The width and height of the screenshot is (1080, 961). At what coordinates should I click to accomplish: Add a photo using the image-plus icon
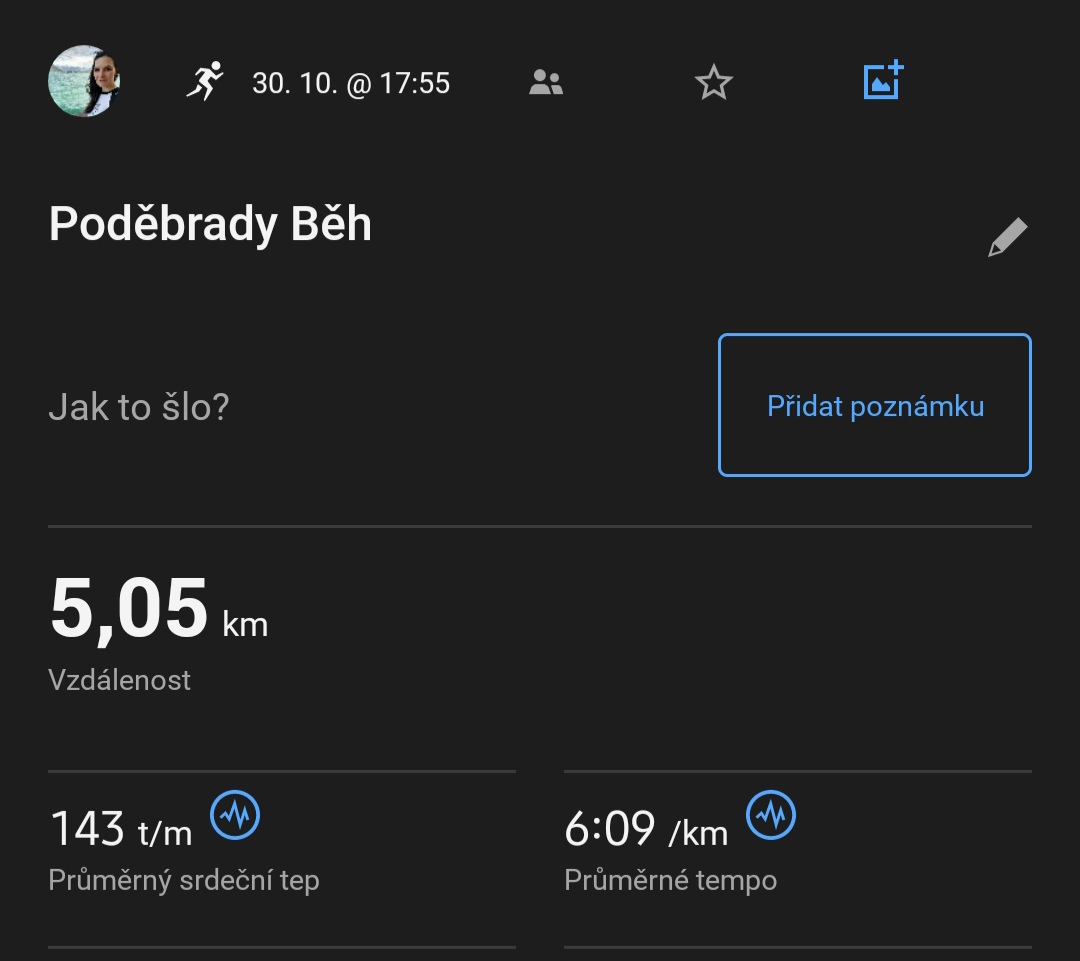tap(883, 81)
